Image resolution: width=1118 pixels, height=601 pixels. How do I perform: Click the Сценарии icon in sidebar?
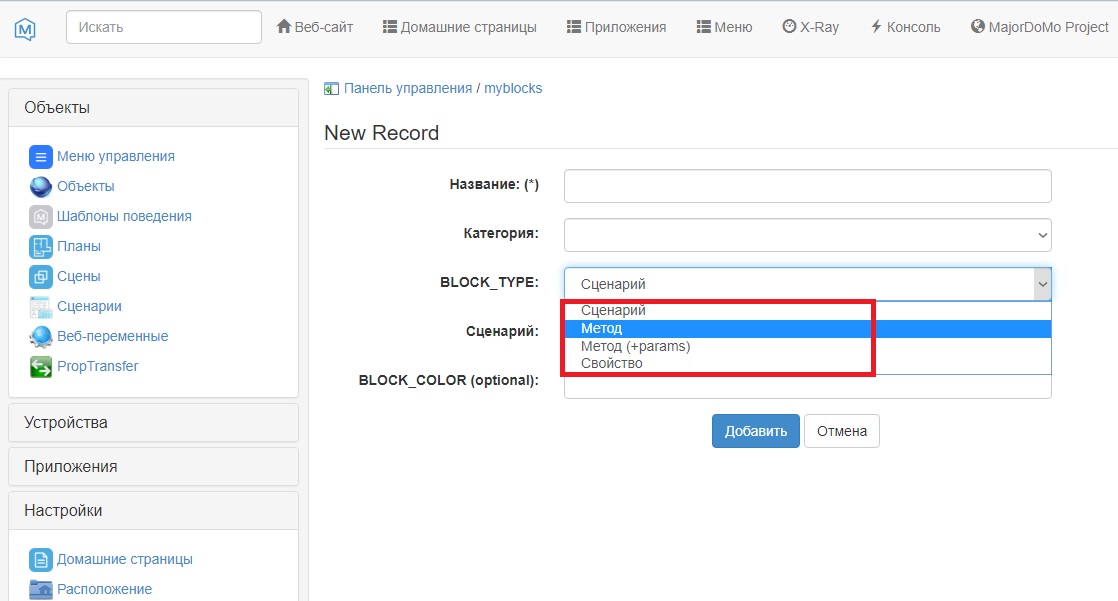(40, 307)
